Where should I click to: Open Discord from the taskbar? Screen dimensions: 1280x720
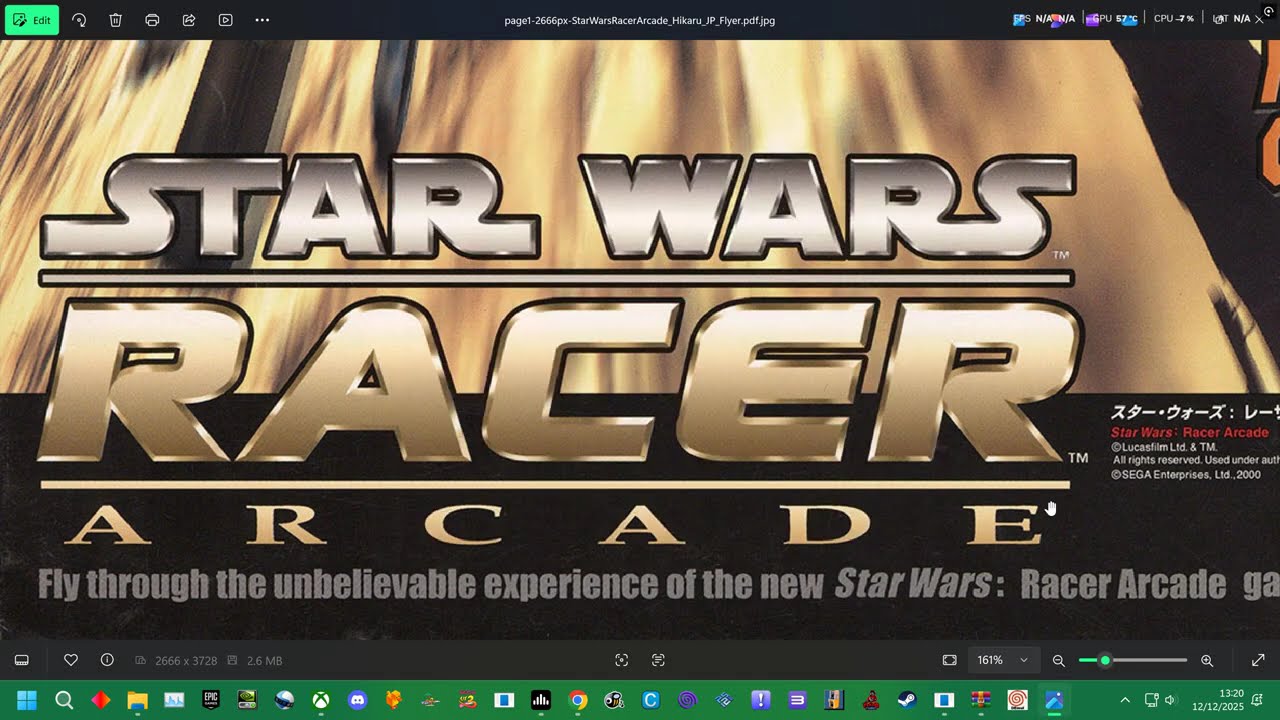pos(357,700)
